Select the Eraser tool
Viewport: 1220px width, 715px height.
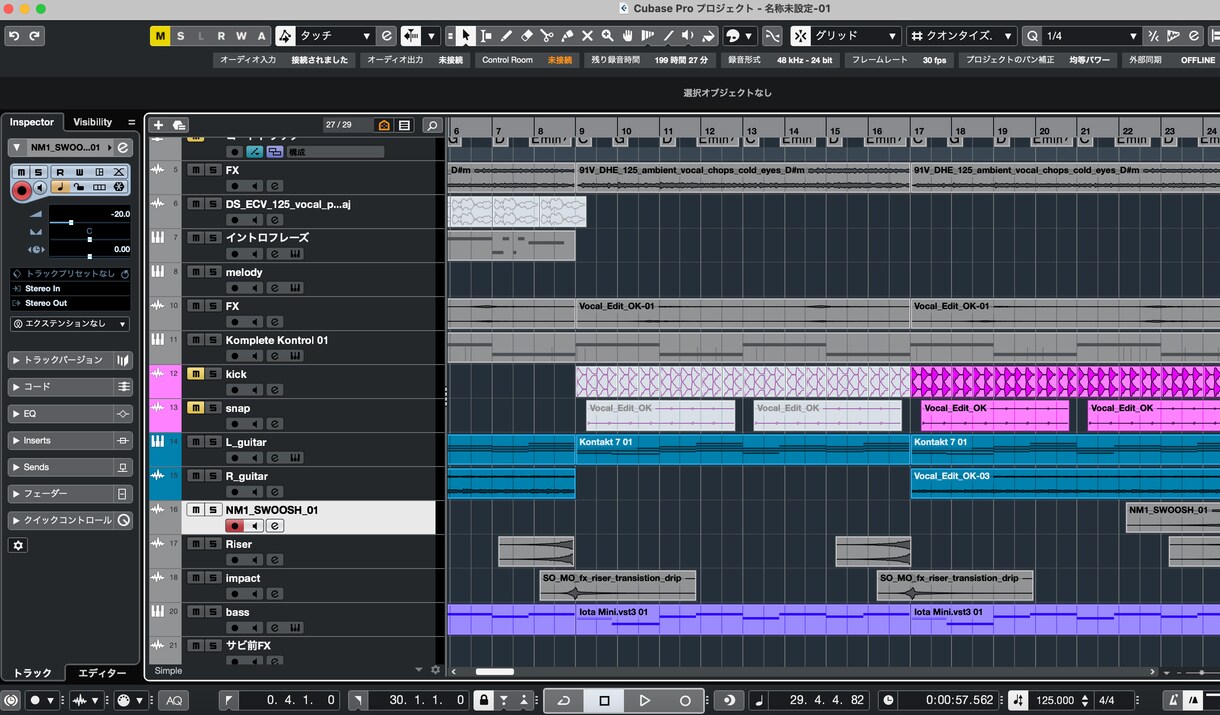coord(527,36)
